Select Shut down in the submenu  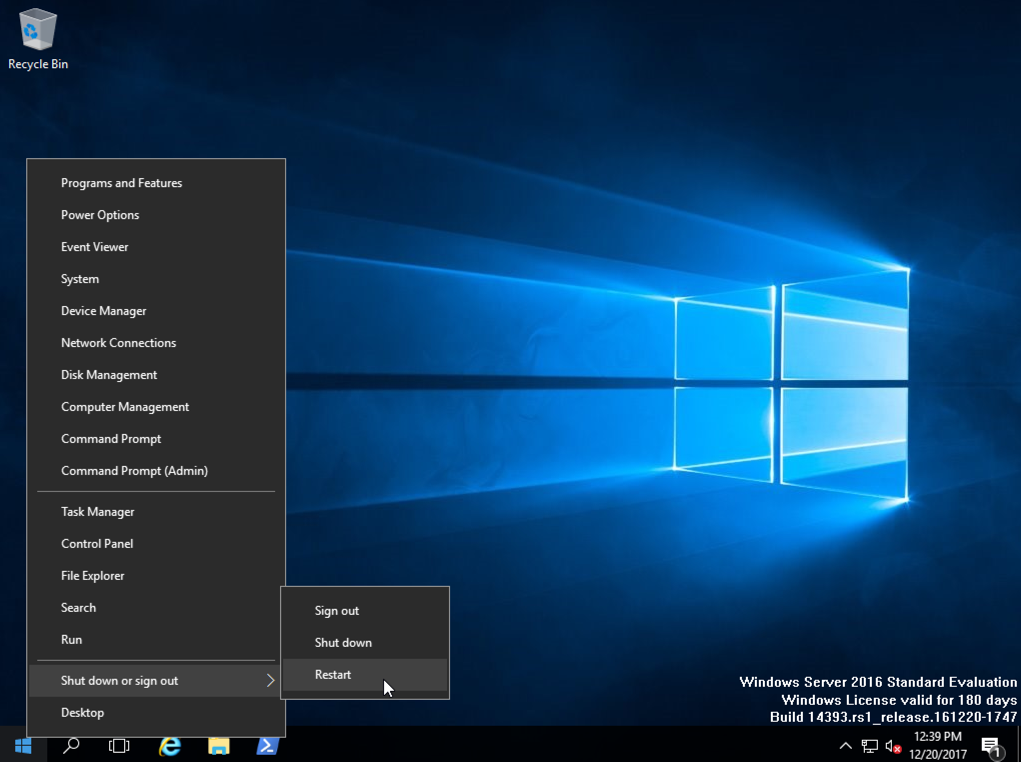click(x=343, y=643)
